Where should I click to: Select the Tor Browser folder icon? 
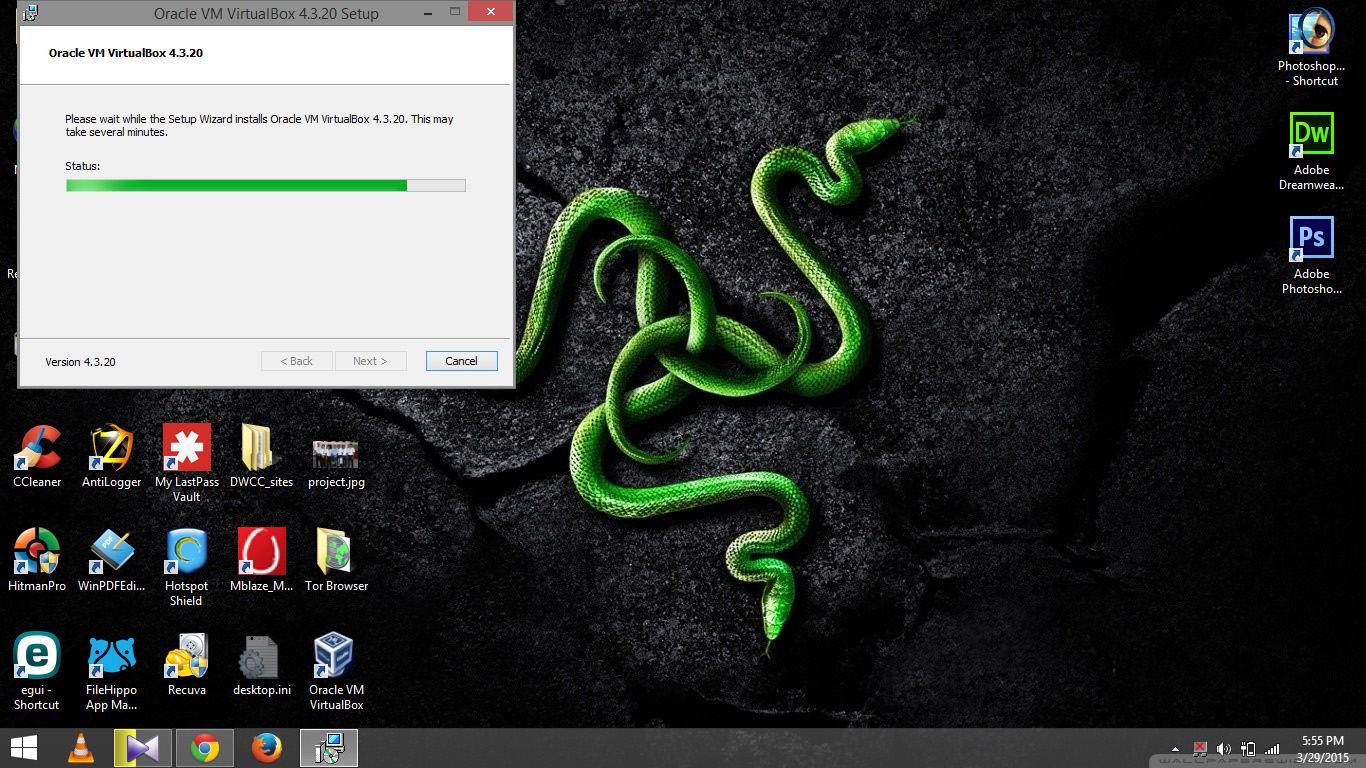click(336, 560)
